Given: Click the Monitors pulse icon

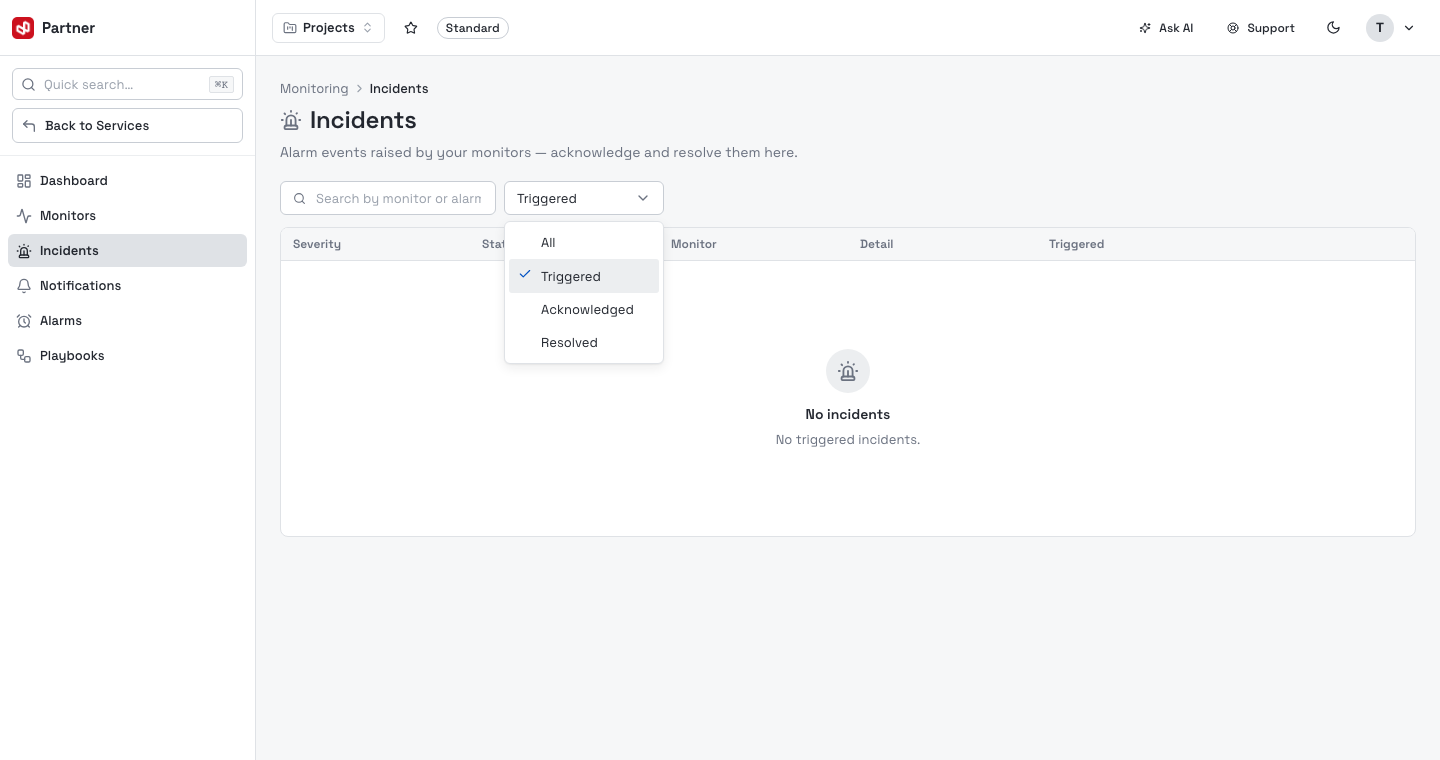Looking at the screenshot, I should 24,216.
